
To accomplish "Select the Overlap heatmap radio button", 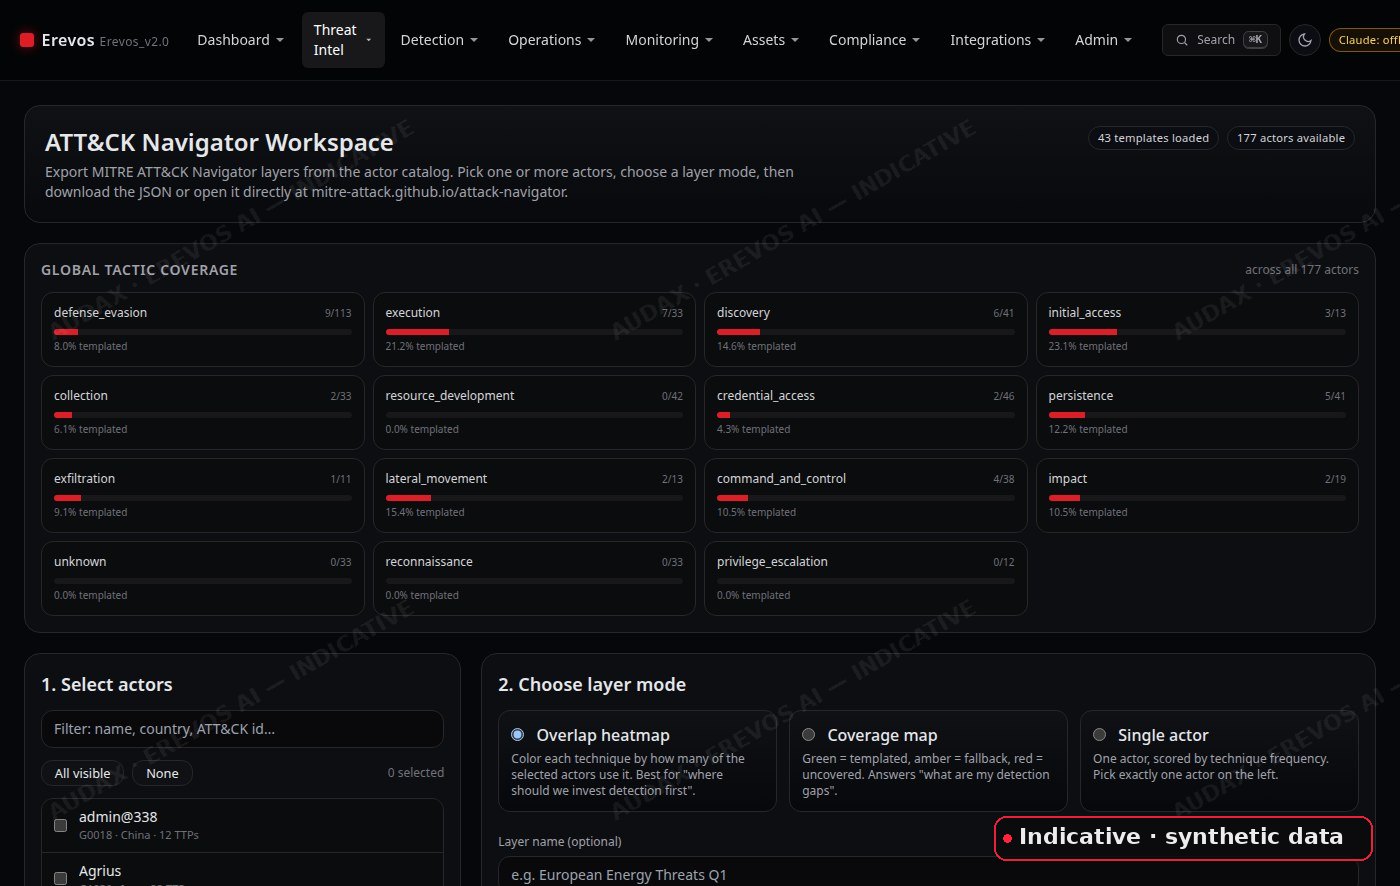I will (517, 735).
